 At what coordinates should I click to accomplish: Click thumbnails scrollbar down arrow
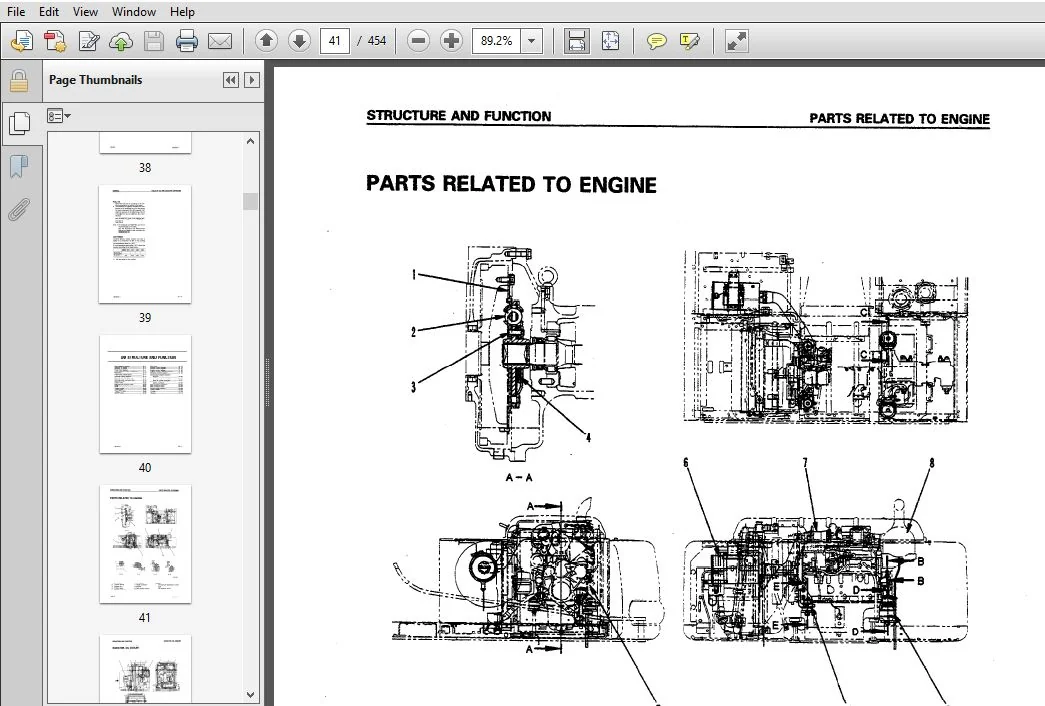(x=251, y=695)
